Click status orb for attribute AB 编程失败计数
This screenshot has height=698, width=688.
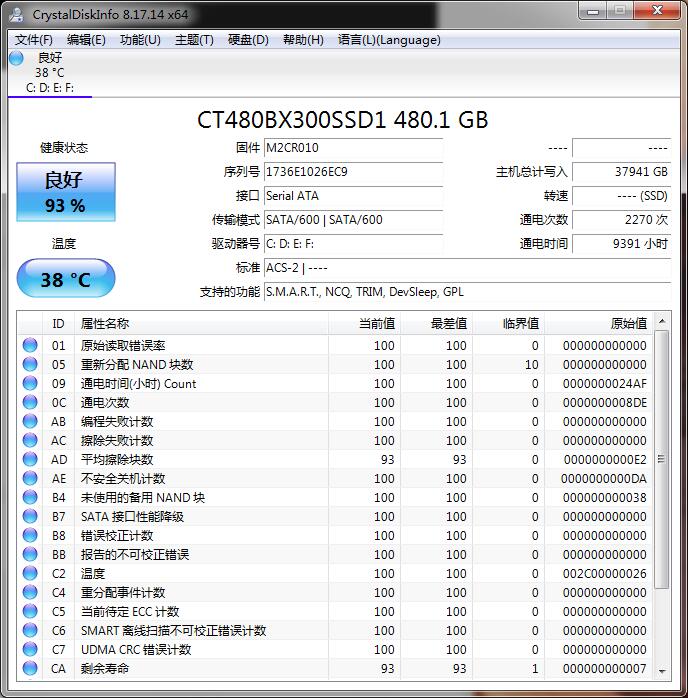click(30, 421)
